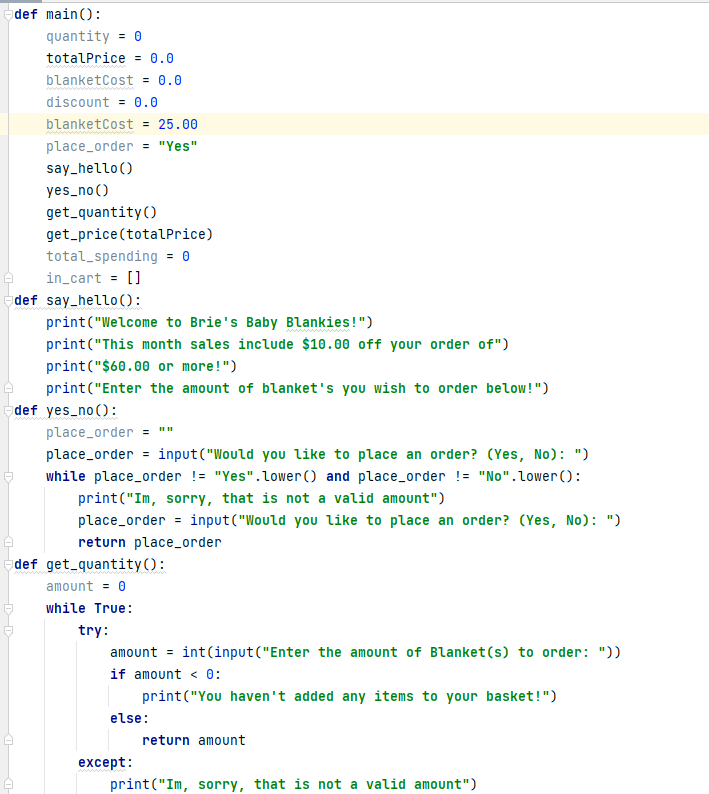Click fold end marker at blanket's print line
This screenshot has width=709, height=794.
8,388
